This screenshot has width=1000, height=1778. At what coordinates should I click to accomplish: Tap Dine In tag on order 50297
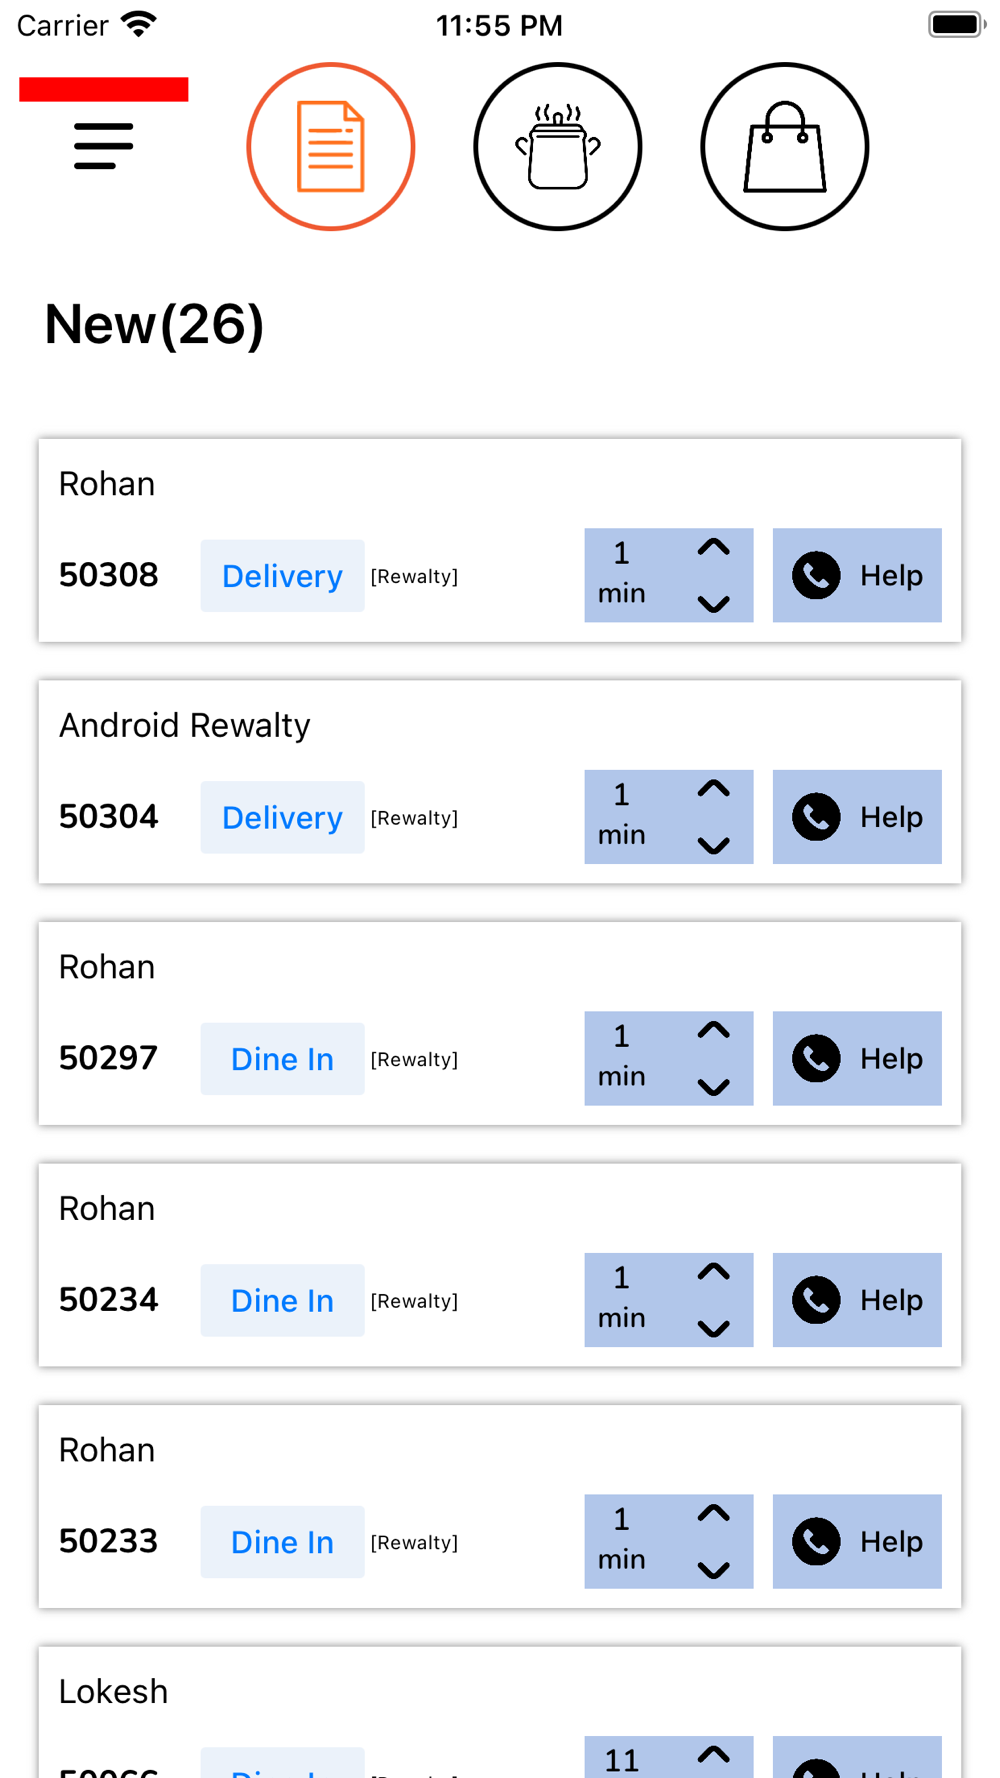pyautogui.click(x=282, y=1059)
